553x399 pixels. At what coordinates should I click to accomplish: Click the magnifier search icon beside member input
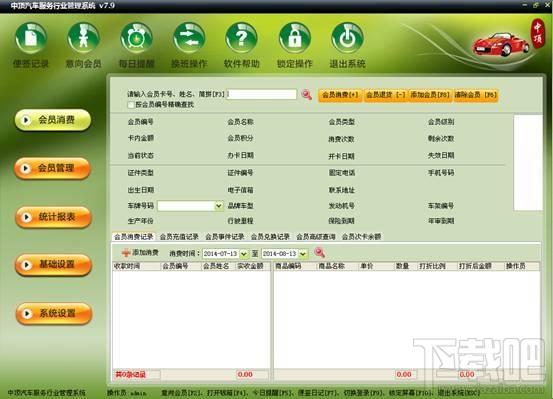(307, 95)
